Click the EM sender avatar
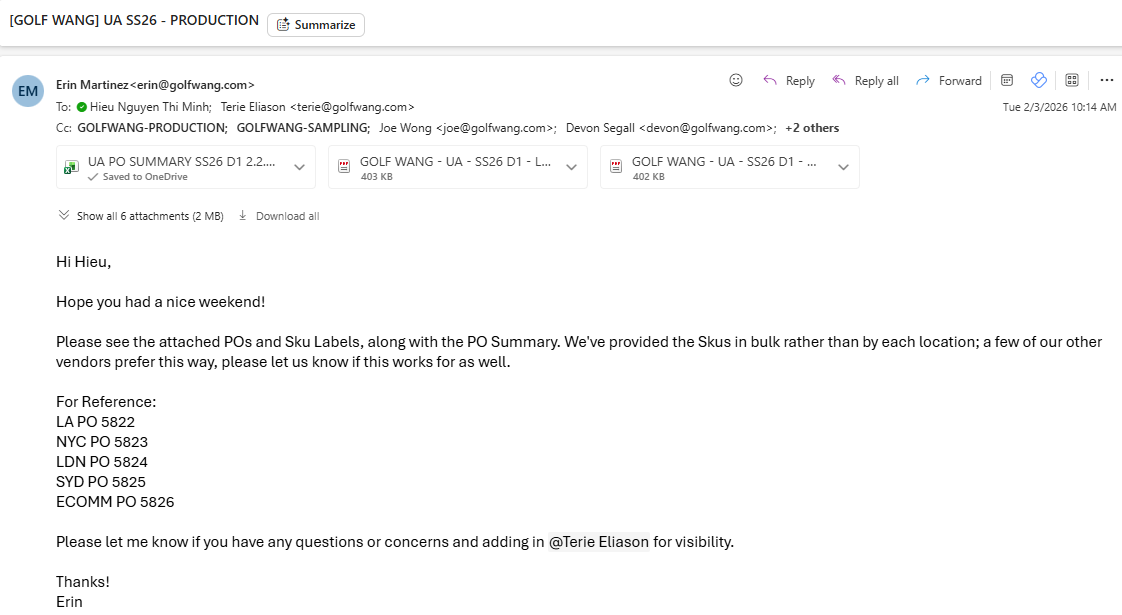 [28, 91]
